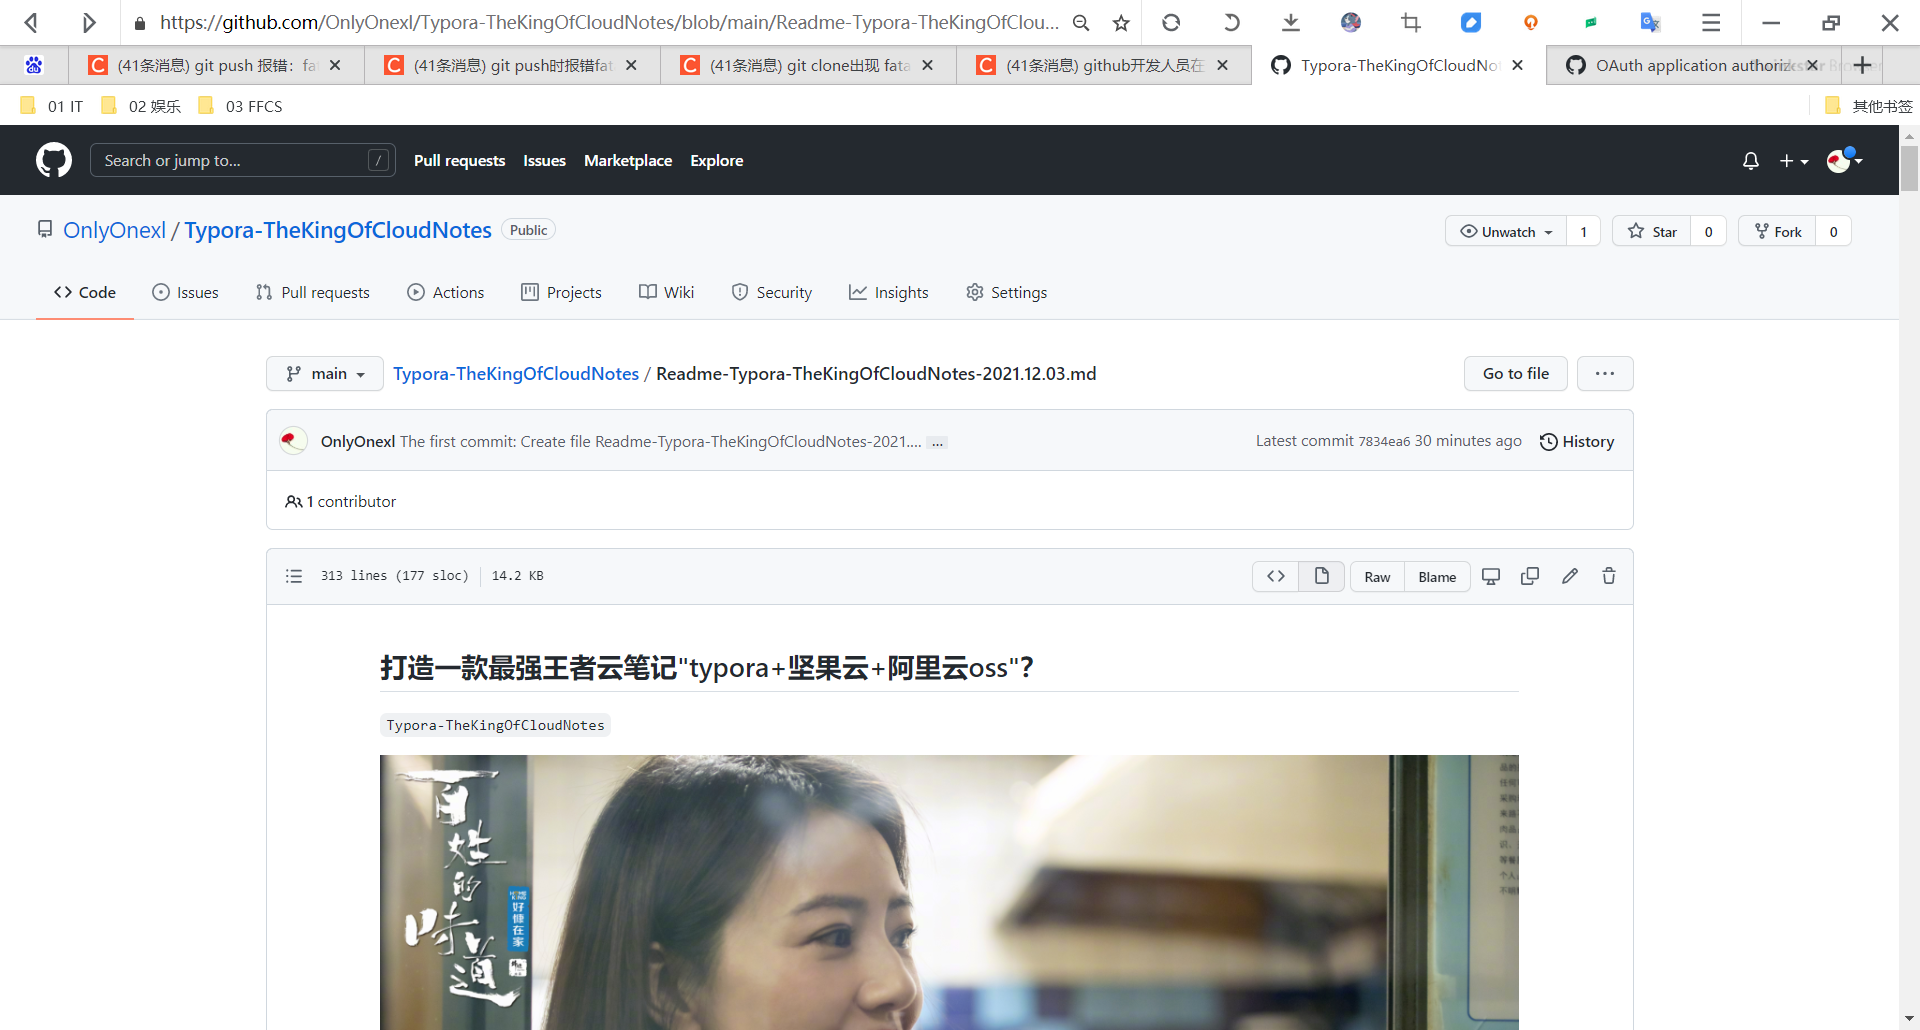Star this repository
This screenshot has height=1030, width=1920.
pyautogui.click(x=1652, y=232)
